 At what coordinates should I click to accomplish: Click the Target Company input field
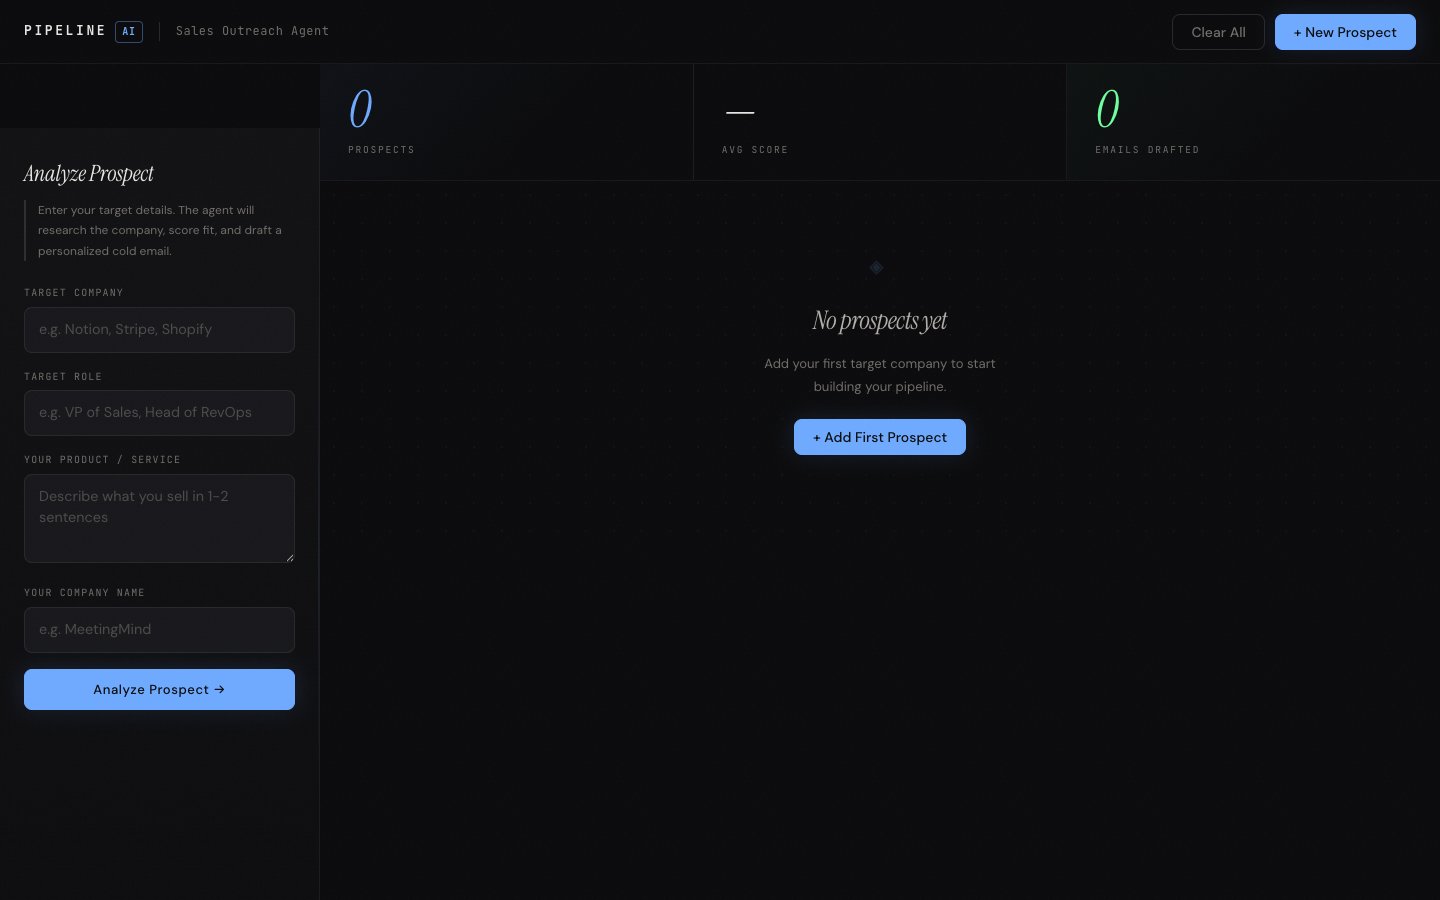(159, 330)
